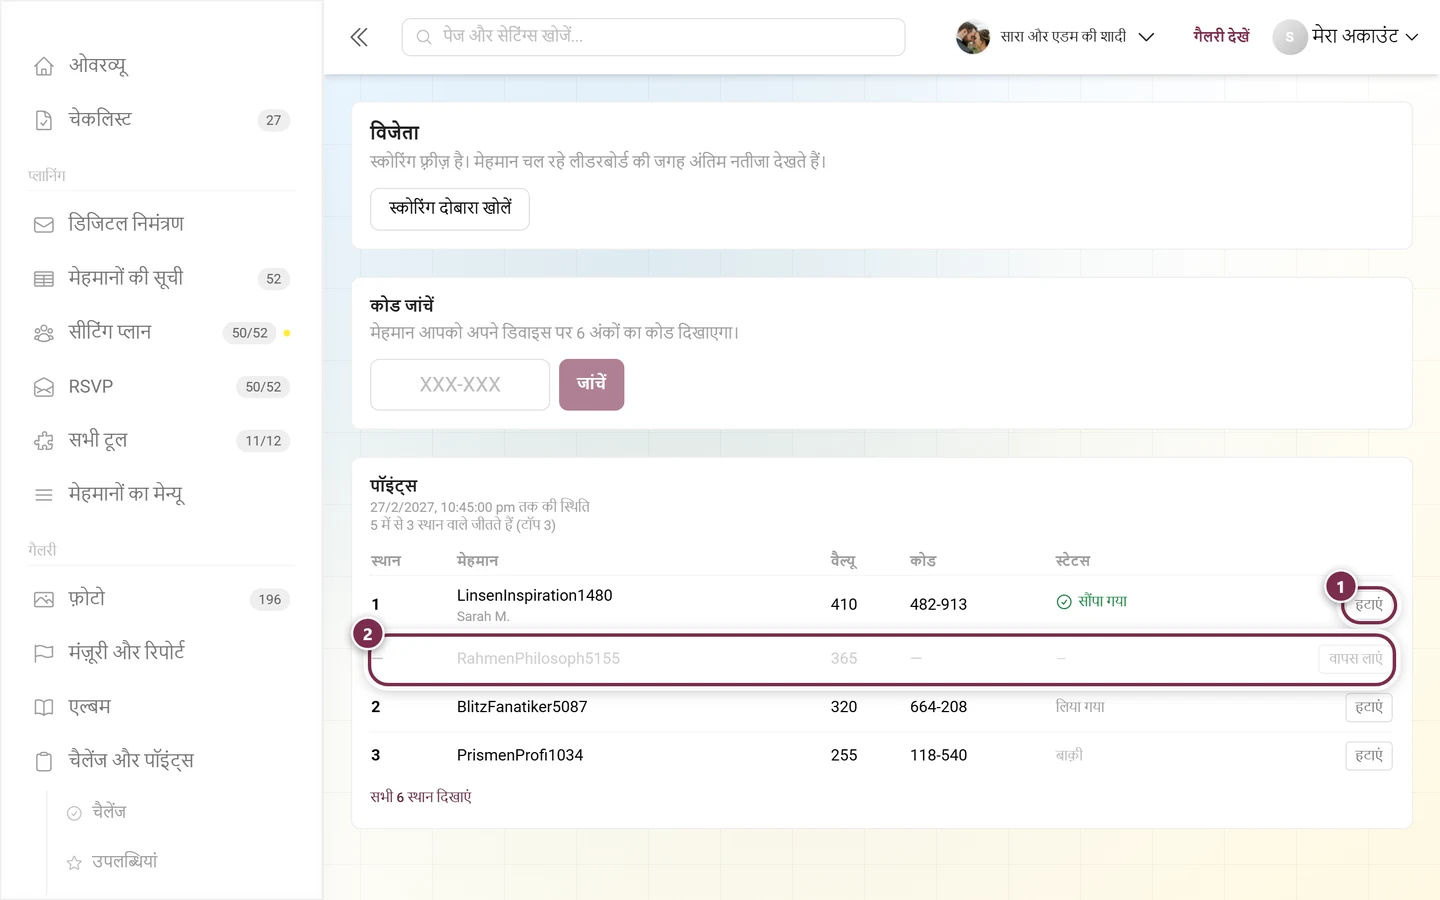Click the गैलरी देखें link
The height and width of the screenshot is (900, 1440).
1221,36
